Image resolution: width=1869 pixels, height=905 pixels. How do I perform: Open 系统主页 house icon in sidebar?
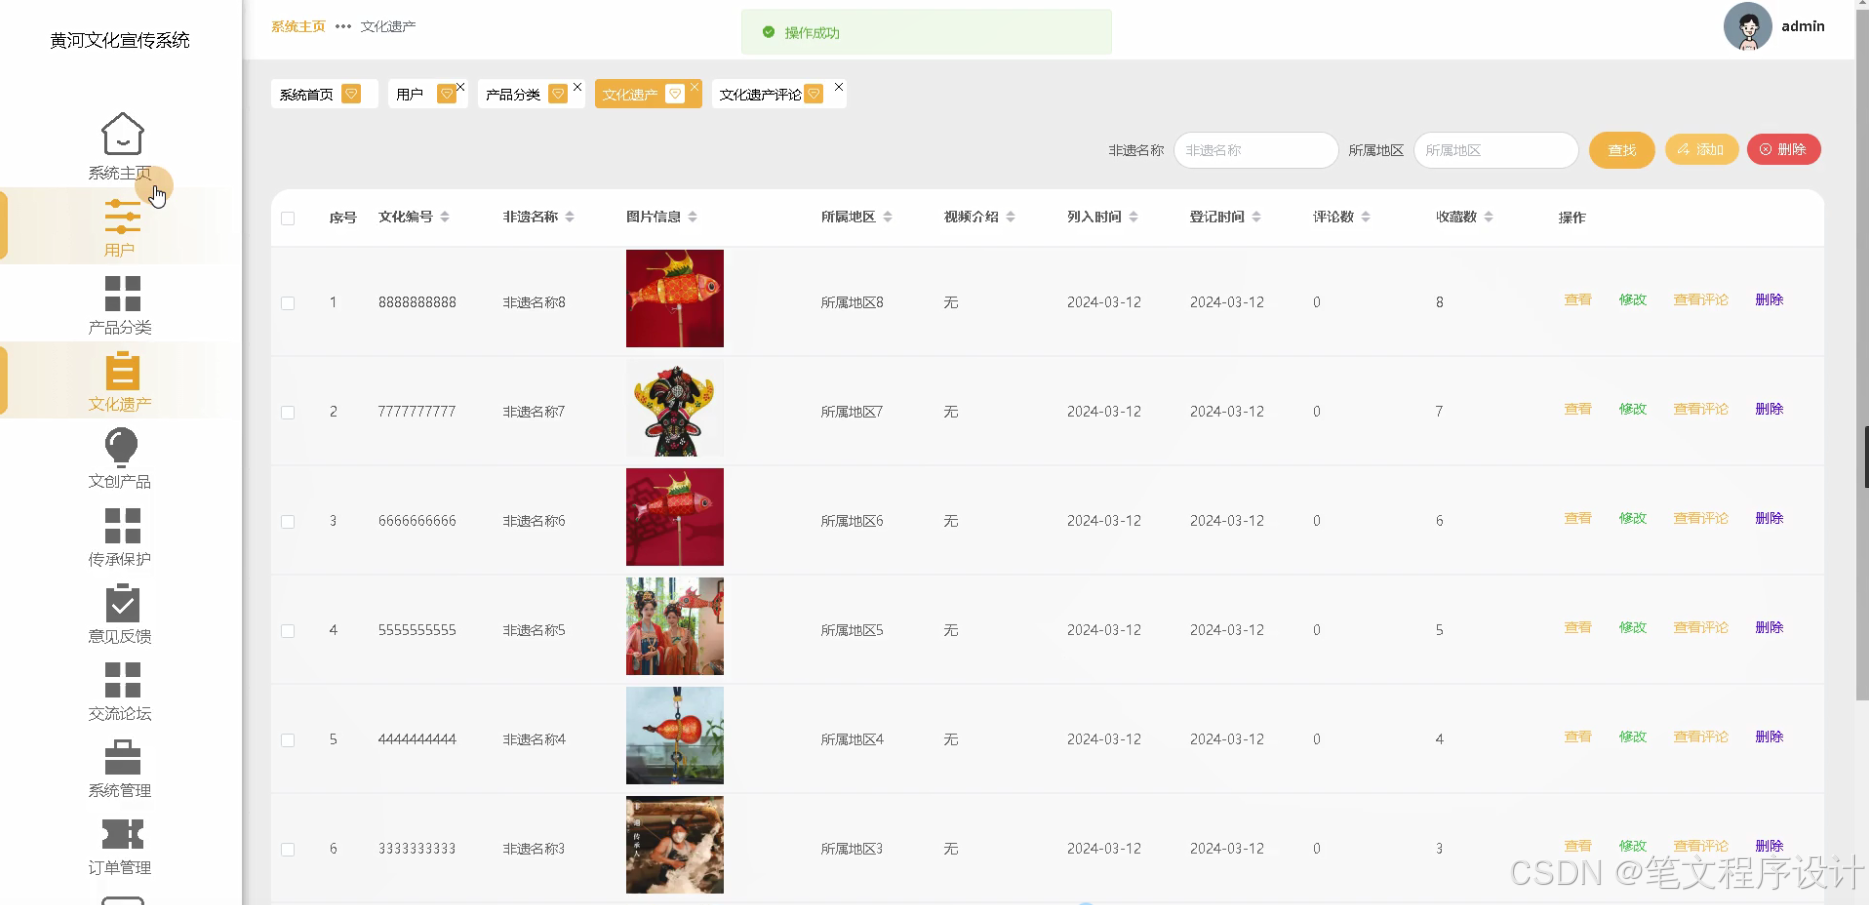pyautogui.click(x=122, y=134)
